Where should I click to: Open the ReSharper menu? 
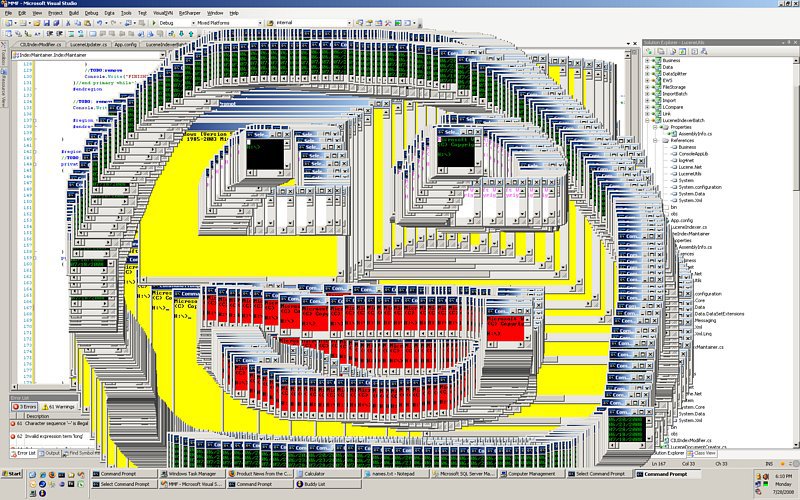click(189, 13)
